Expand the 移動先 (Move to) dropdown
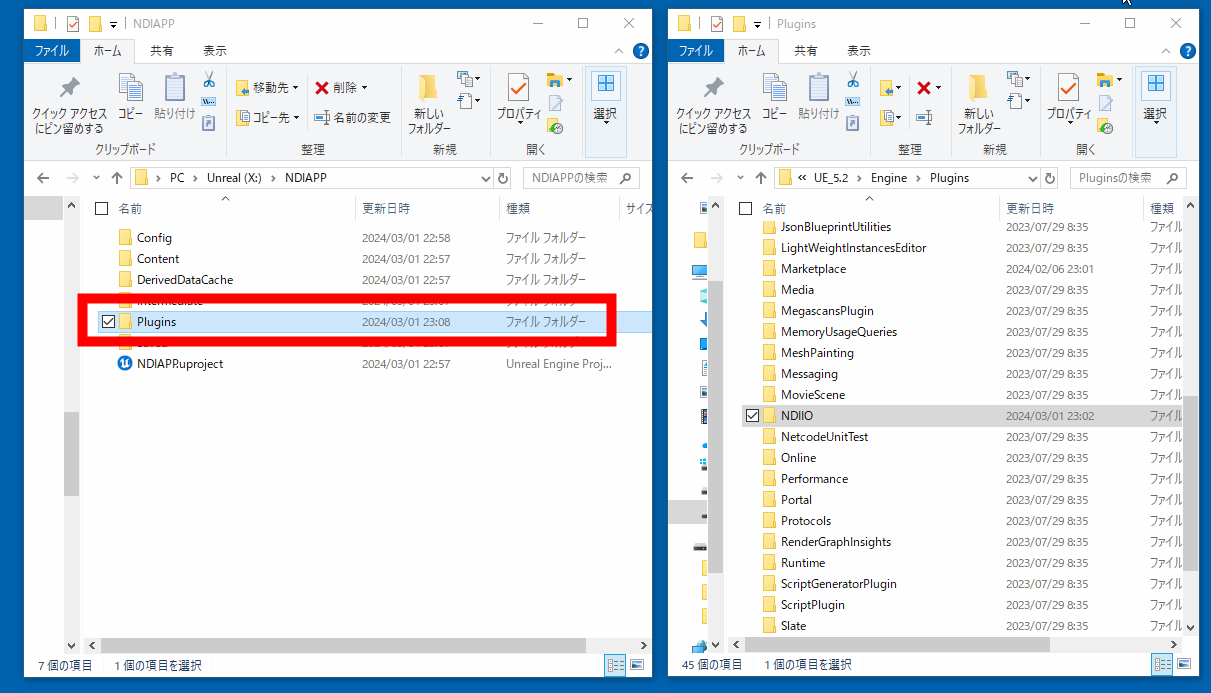The width and height of the screenshot is (1211, 693). click(x=269, y=88)
